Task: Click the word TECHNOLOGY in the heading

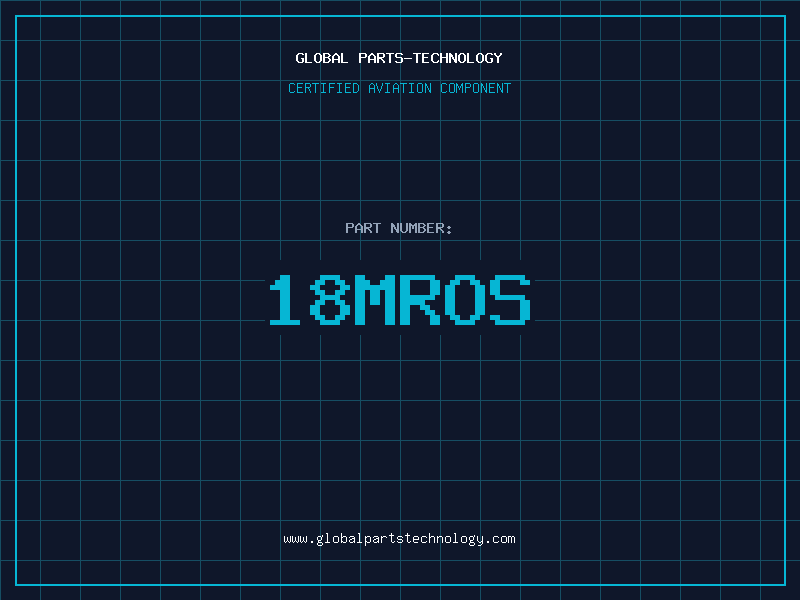Action: tap(461, 58)
